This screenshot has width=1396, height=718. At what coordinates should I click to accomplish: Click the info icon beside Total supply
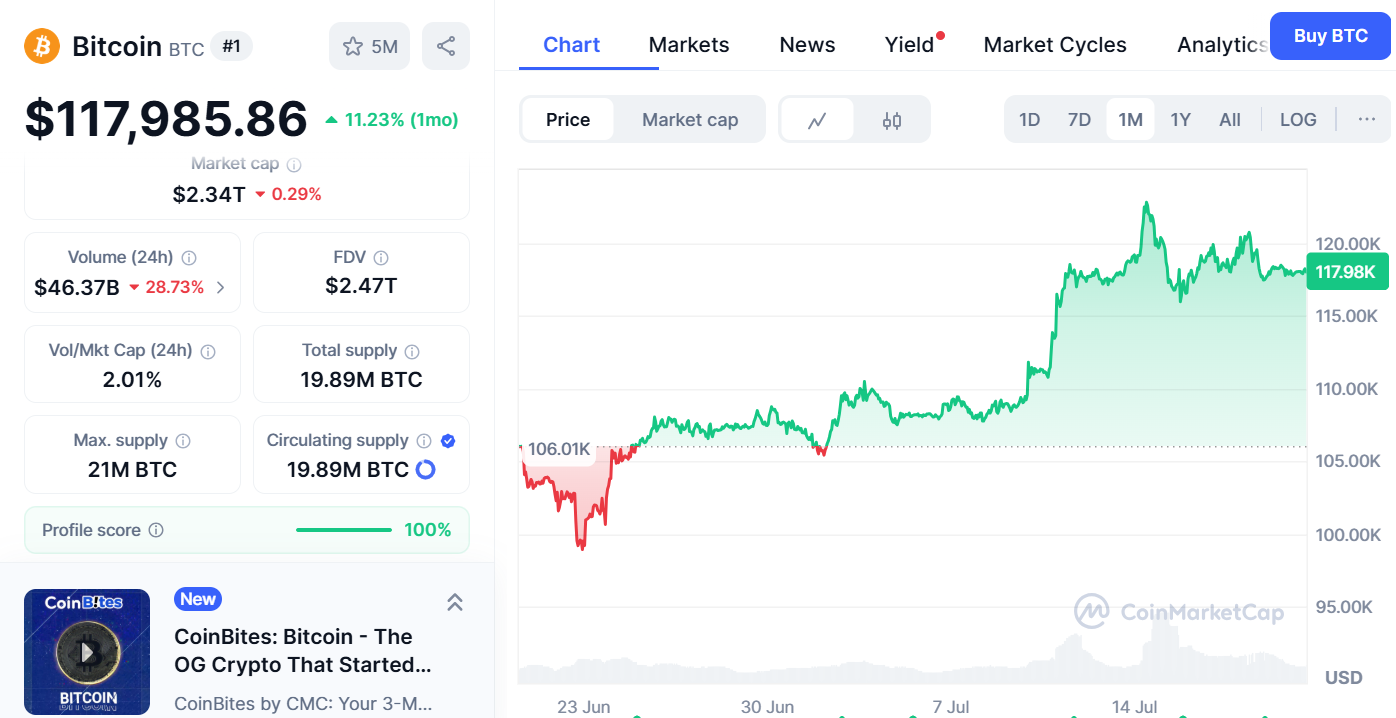(412, 351)
